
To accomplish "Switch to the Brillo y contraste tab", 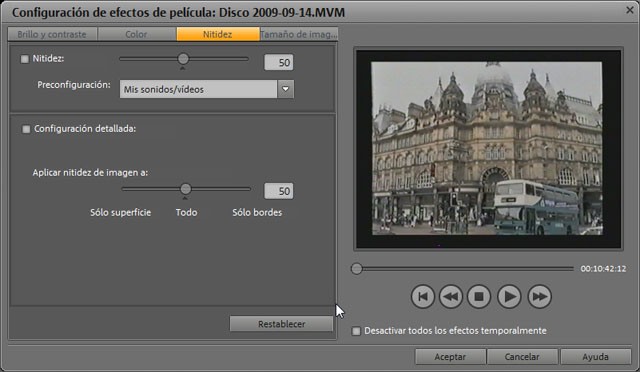I will point(52,34).
